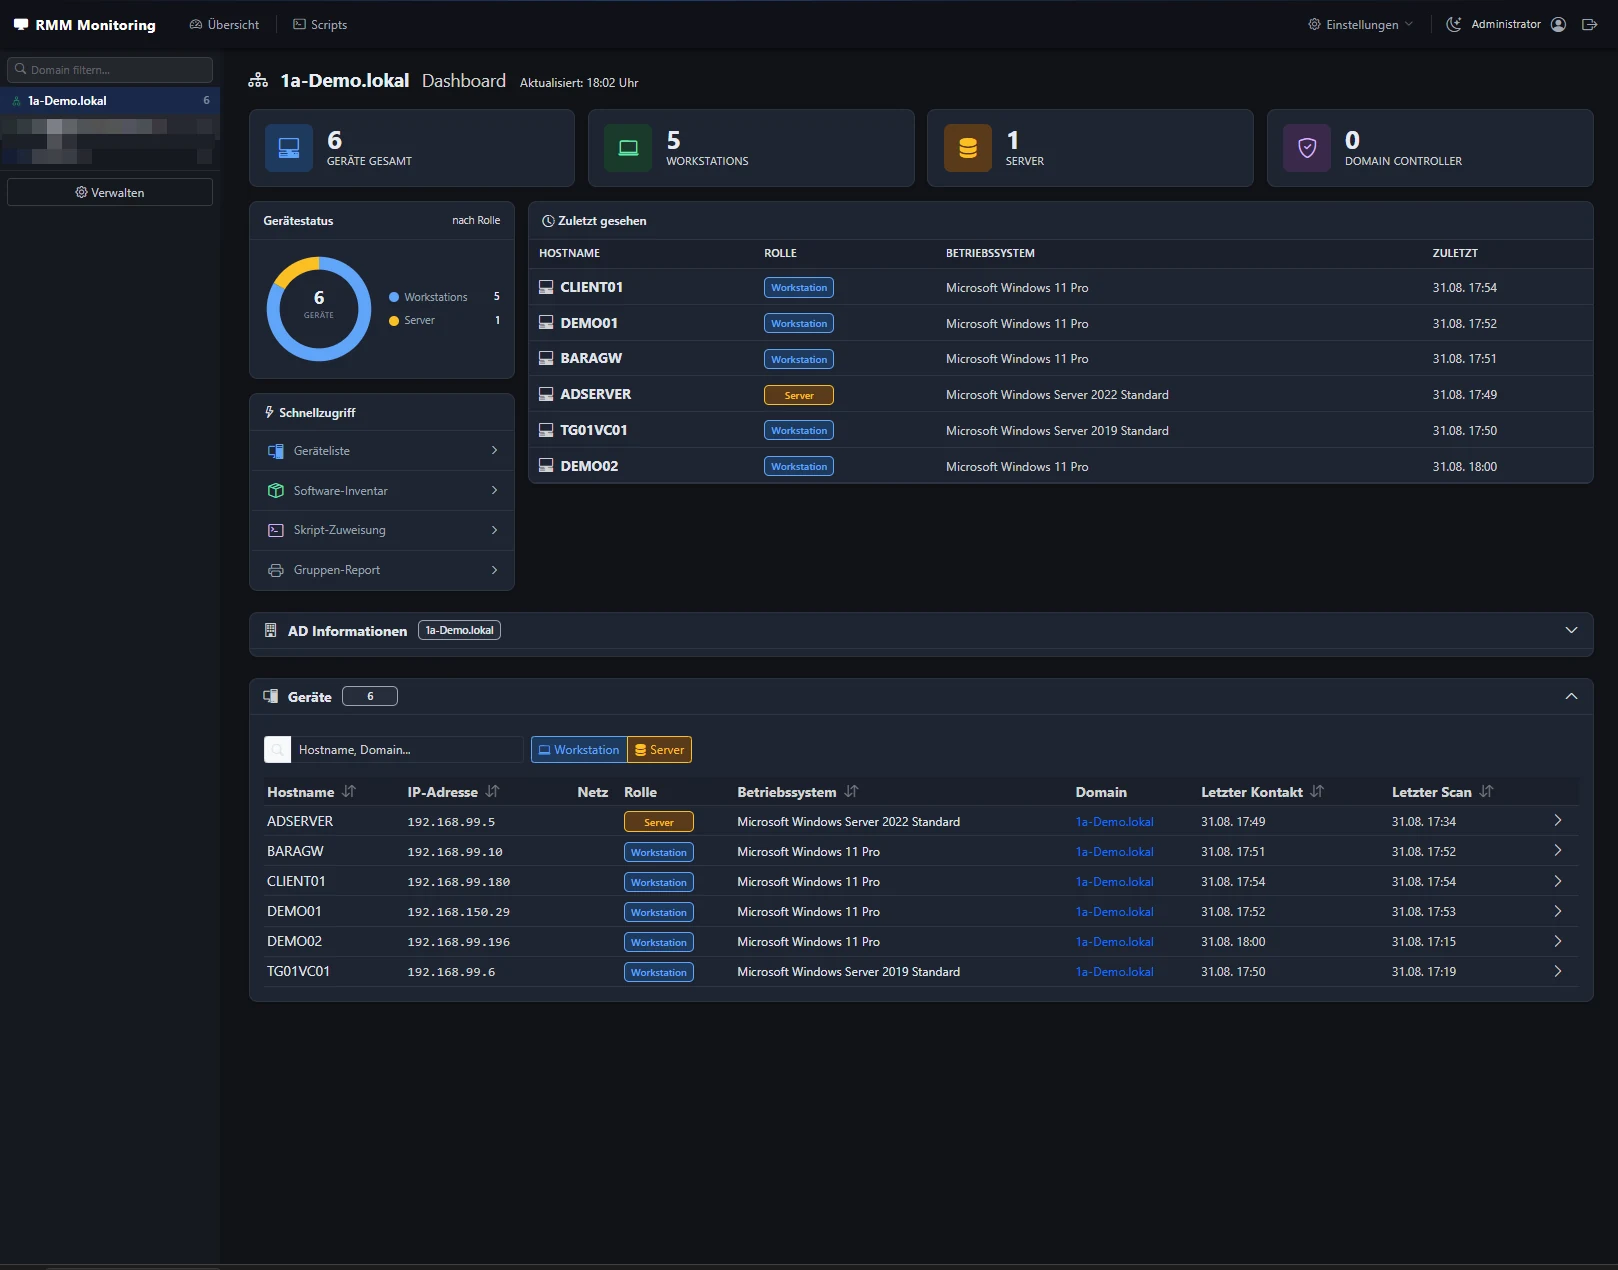Click the Workstations legend blue dot
The width and height of the screenshot is (1618, 1270).
coord(394,297)
